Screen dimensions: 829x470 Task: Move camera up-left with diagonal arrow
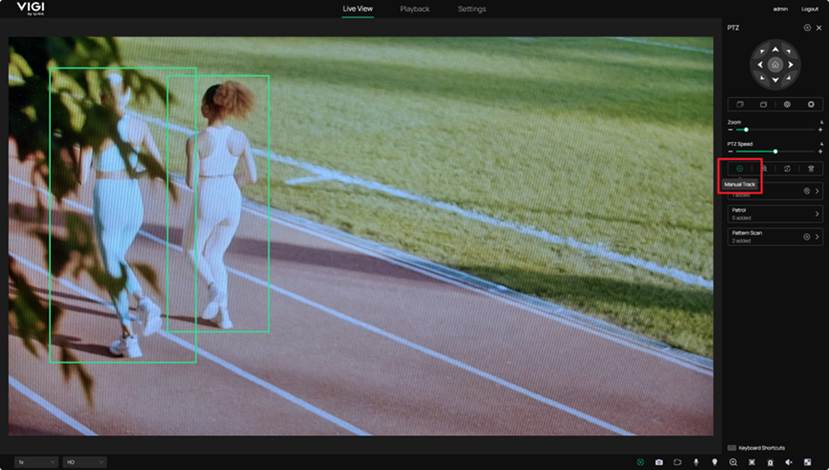coord(762,52)
